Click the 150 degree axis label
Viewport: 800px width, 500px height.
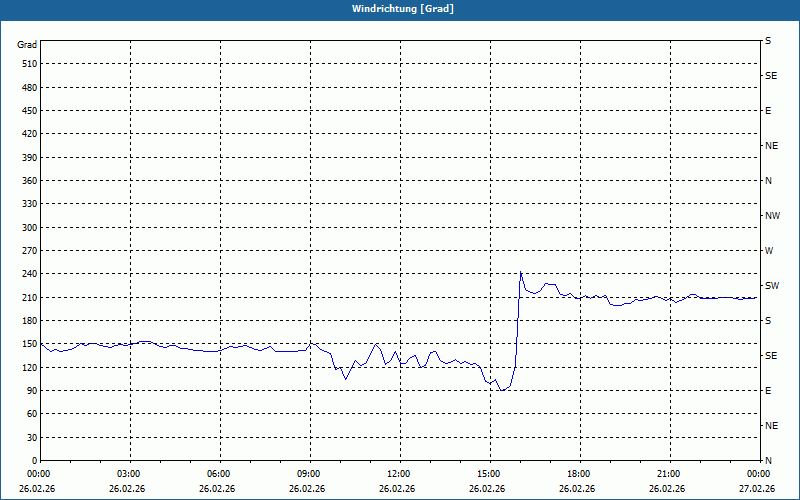30,344
